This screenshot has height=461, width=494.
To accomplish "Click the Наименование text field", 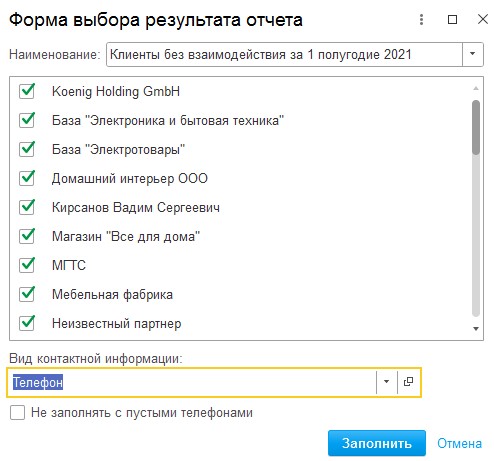I will 284,54.
